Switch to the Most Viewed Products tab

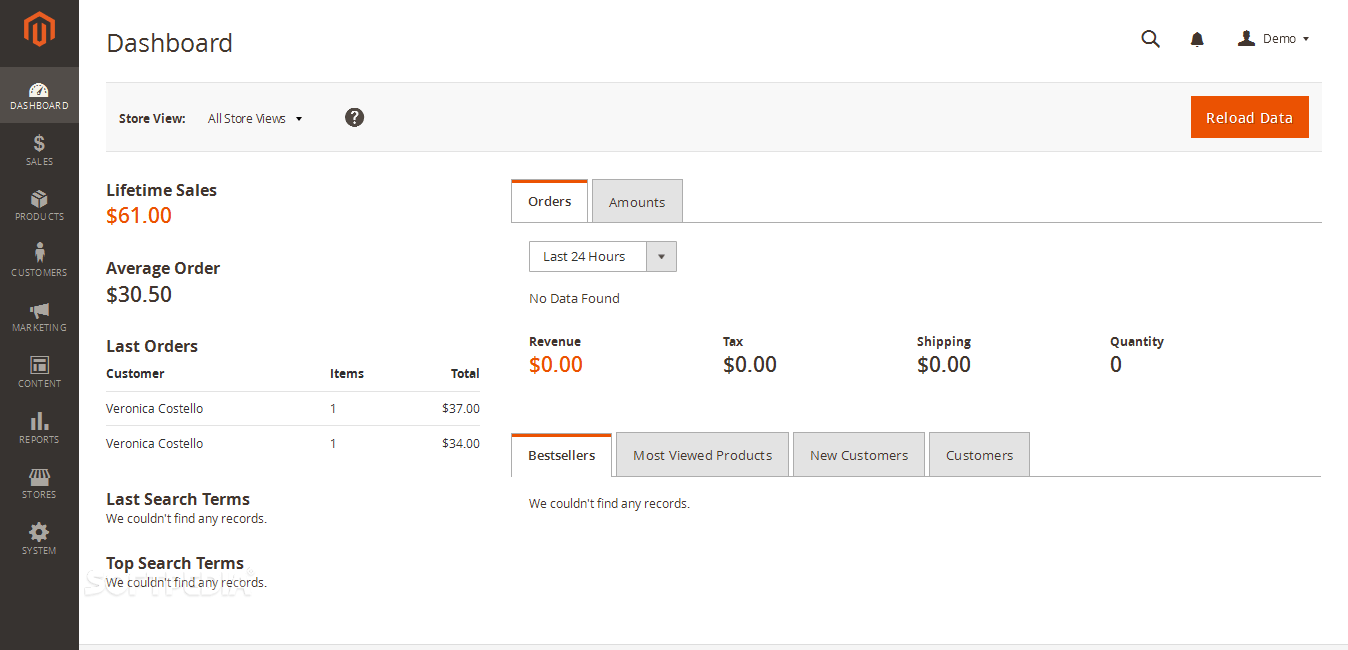[702, 455]
